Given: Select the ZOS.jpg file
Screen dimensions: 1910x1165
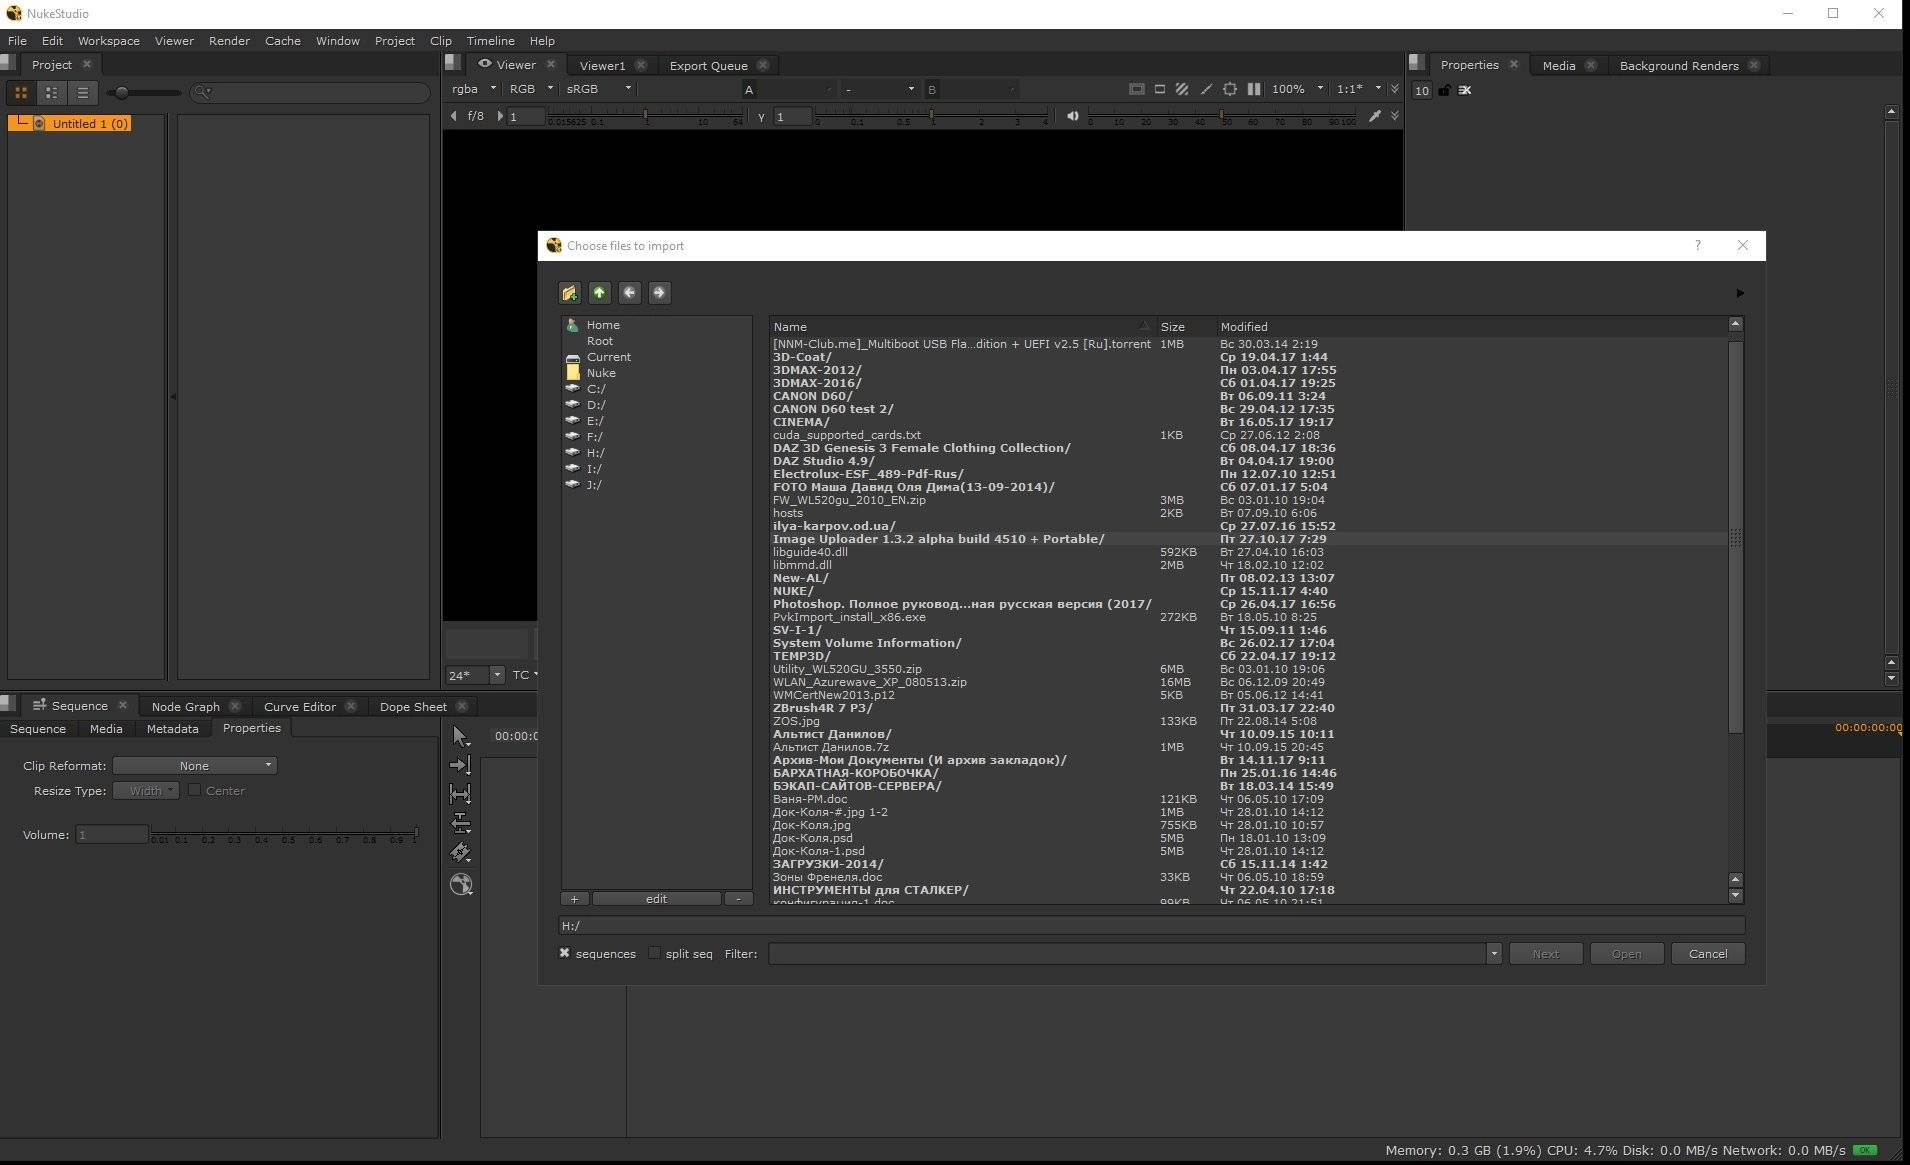Looking at the screenshot, I should [796, 721].
